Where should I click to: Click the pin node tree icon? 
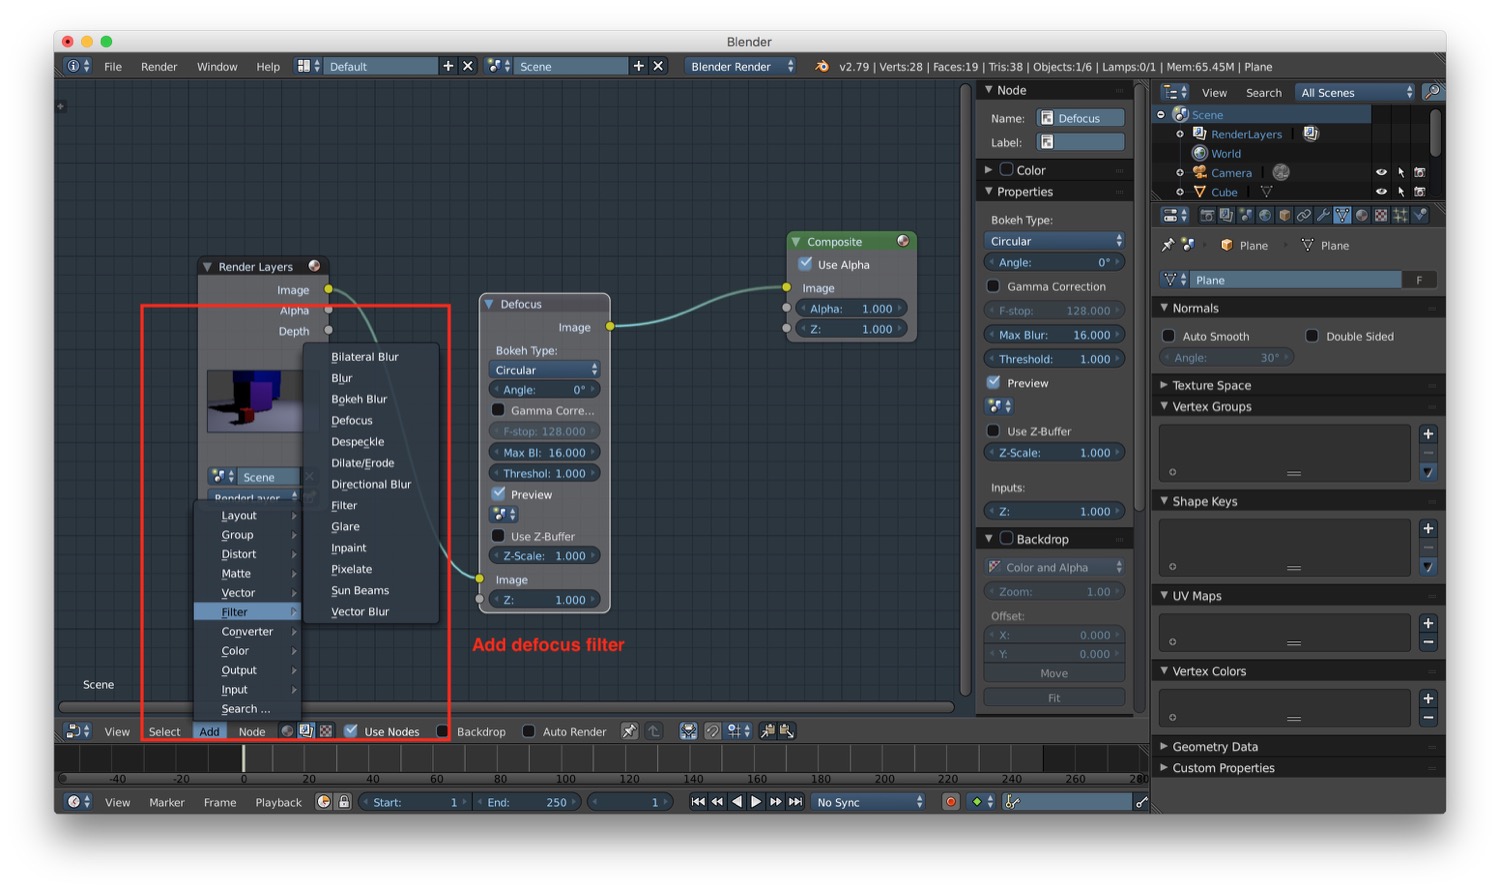click(629, 731)
